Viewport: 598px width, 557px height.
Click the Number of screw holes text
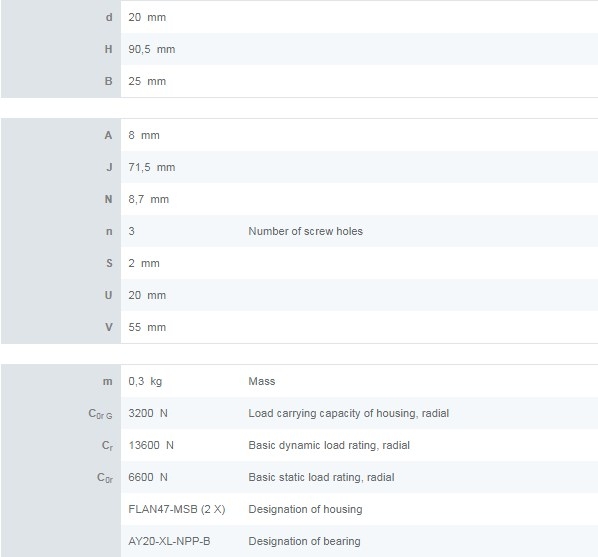[305, 231]
